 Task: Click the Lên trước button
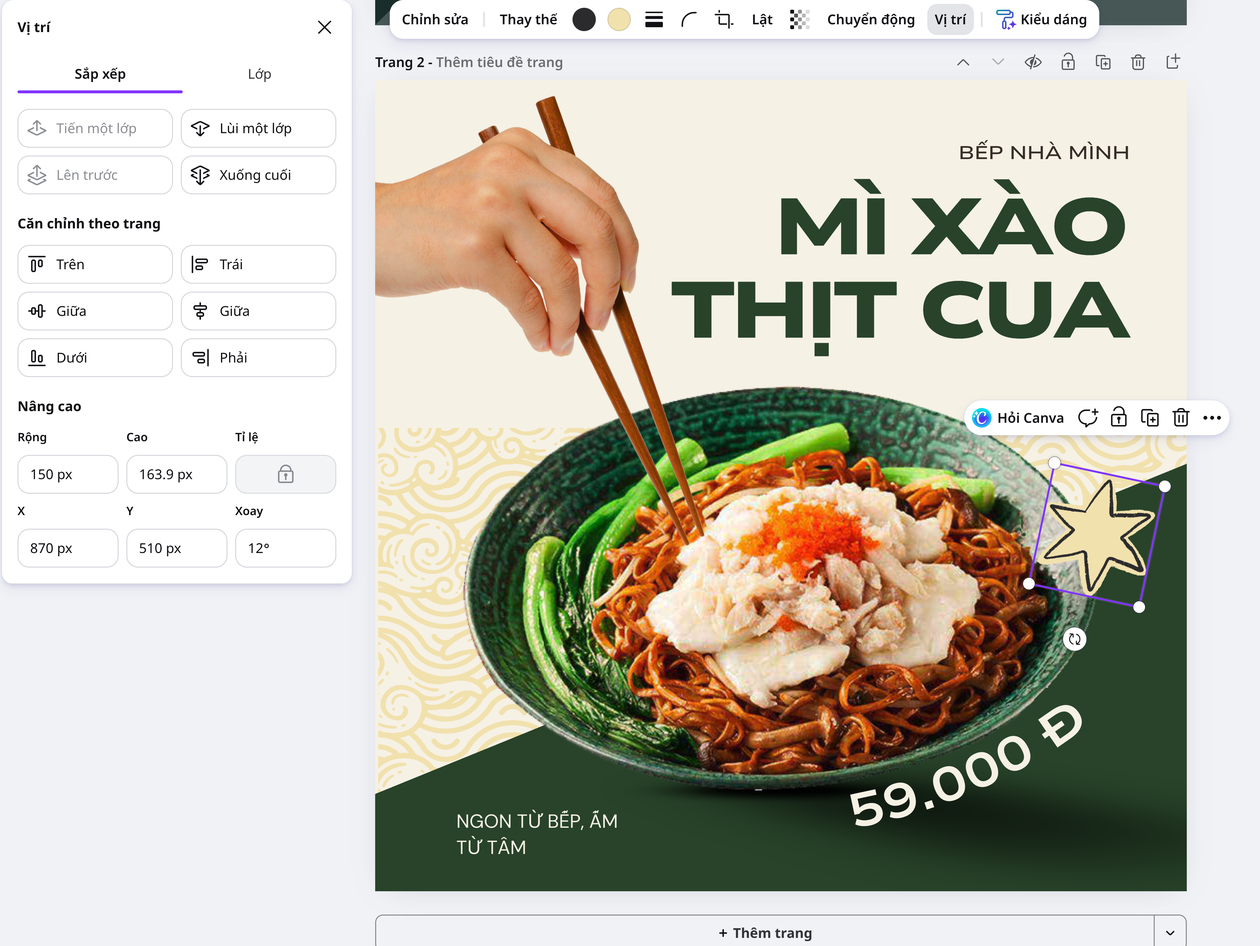[95, 175]
